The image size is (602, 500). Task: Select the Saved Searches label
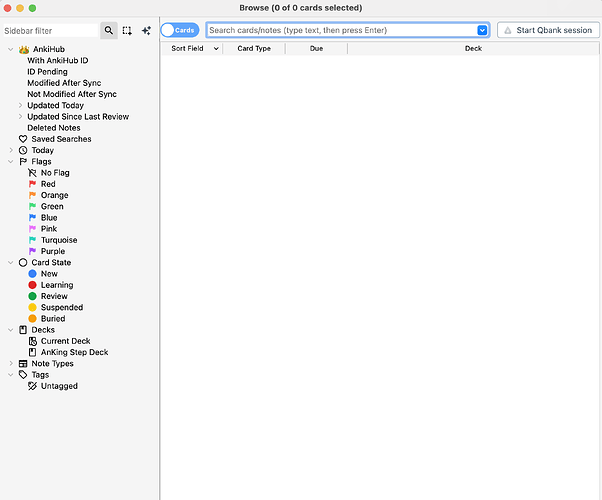point(61,139)
